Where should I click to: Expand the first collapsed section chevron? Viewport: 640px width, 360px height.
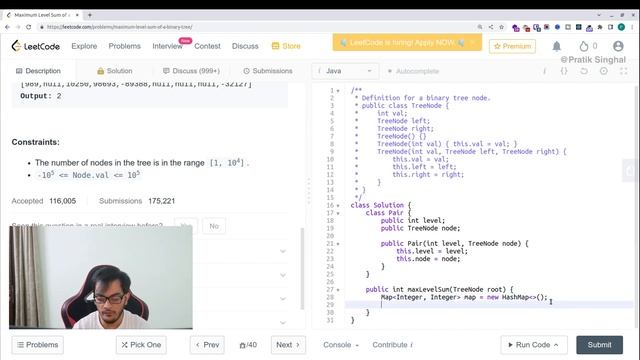tap(283, 251)
